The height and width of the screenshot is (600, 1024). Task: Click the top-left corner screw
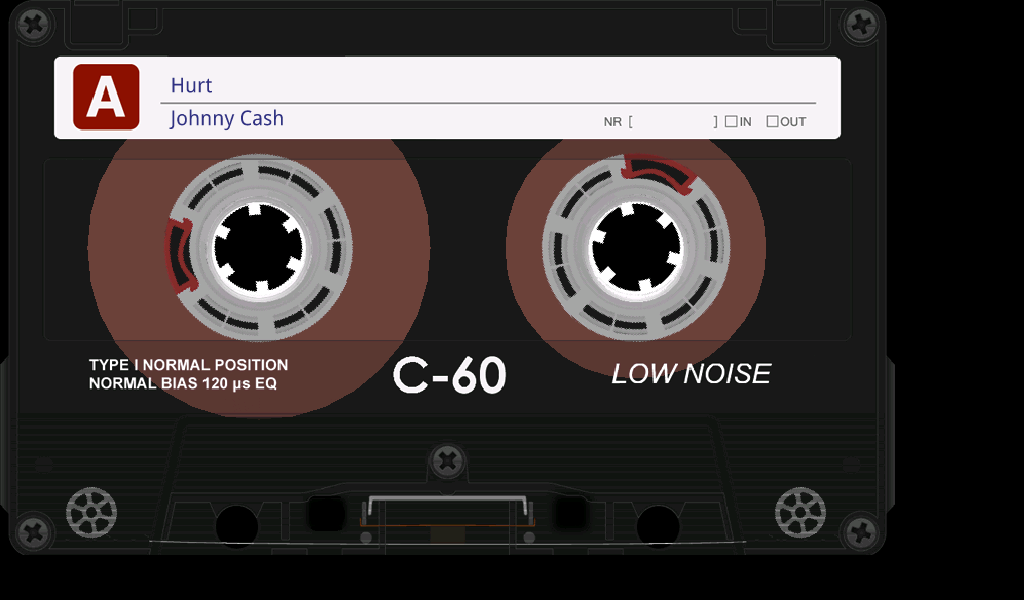[34, 25]
